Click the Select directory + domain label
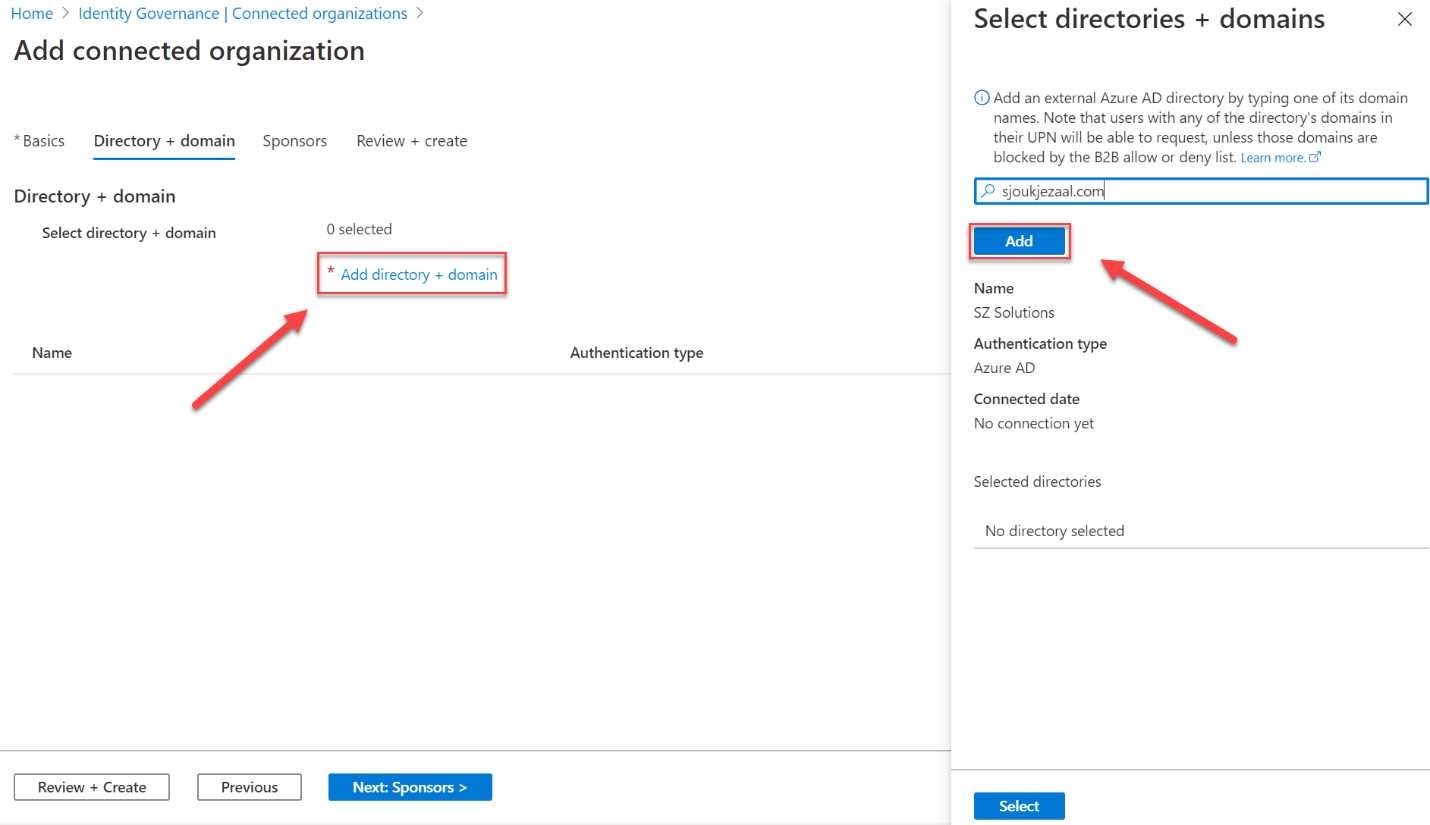The image size is (1430, 825). click(129, 233)
